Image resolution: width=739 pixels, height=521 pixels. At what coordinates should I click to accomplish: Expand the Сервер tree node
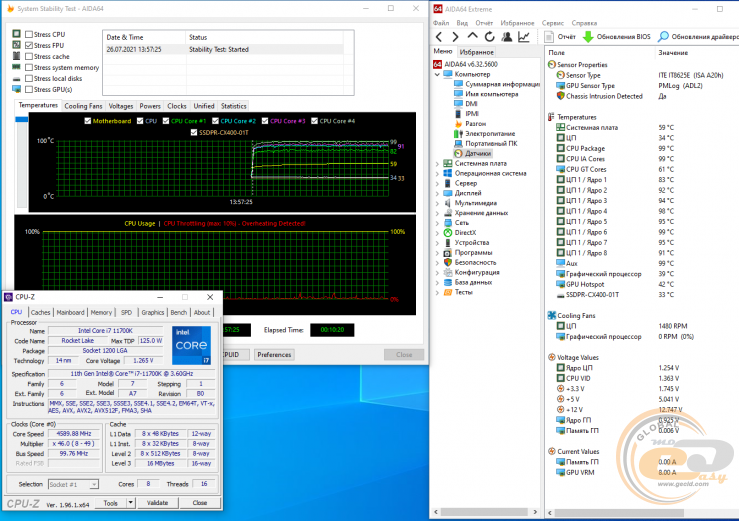[x=437, y=183]
